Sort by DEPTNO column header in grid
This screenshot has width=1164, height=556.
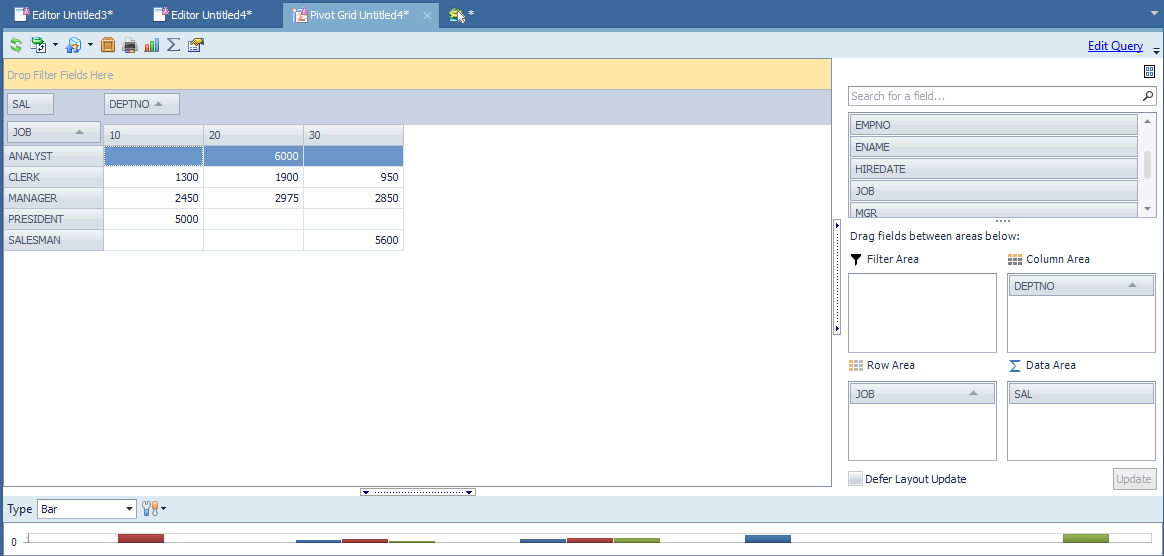click(142, 105)
